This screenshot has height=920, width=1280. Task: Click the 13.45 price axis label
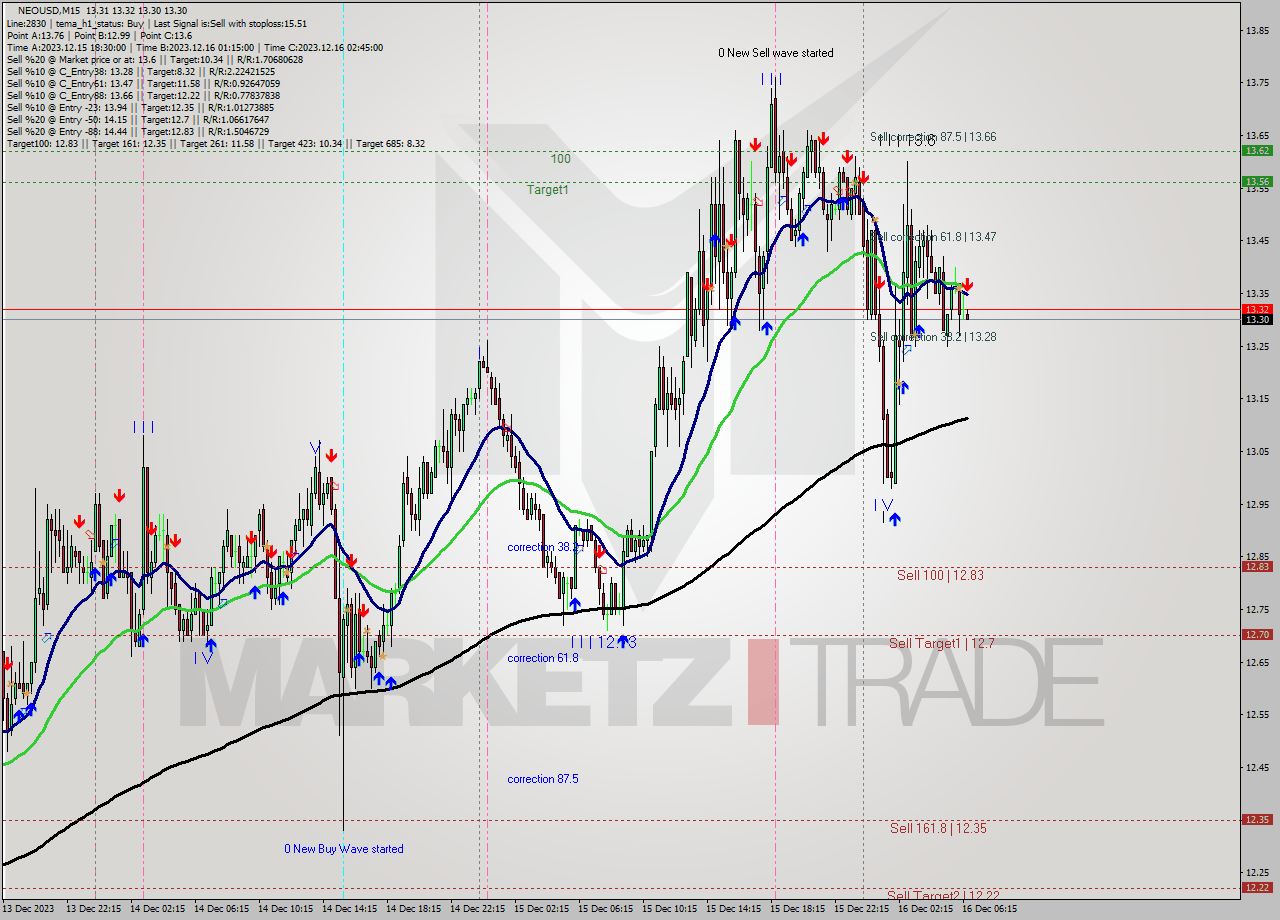[1257, 241]
